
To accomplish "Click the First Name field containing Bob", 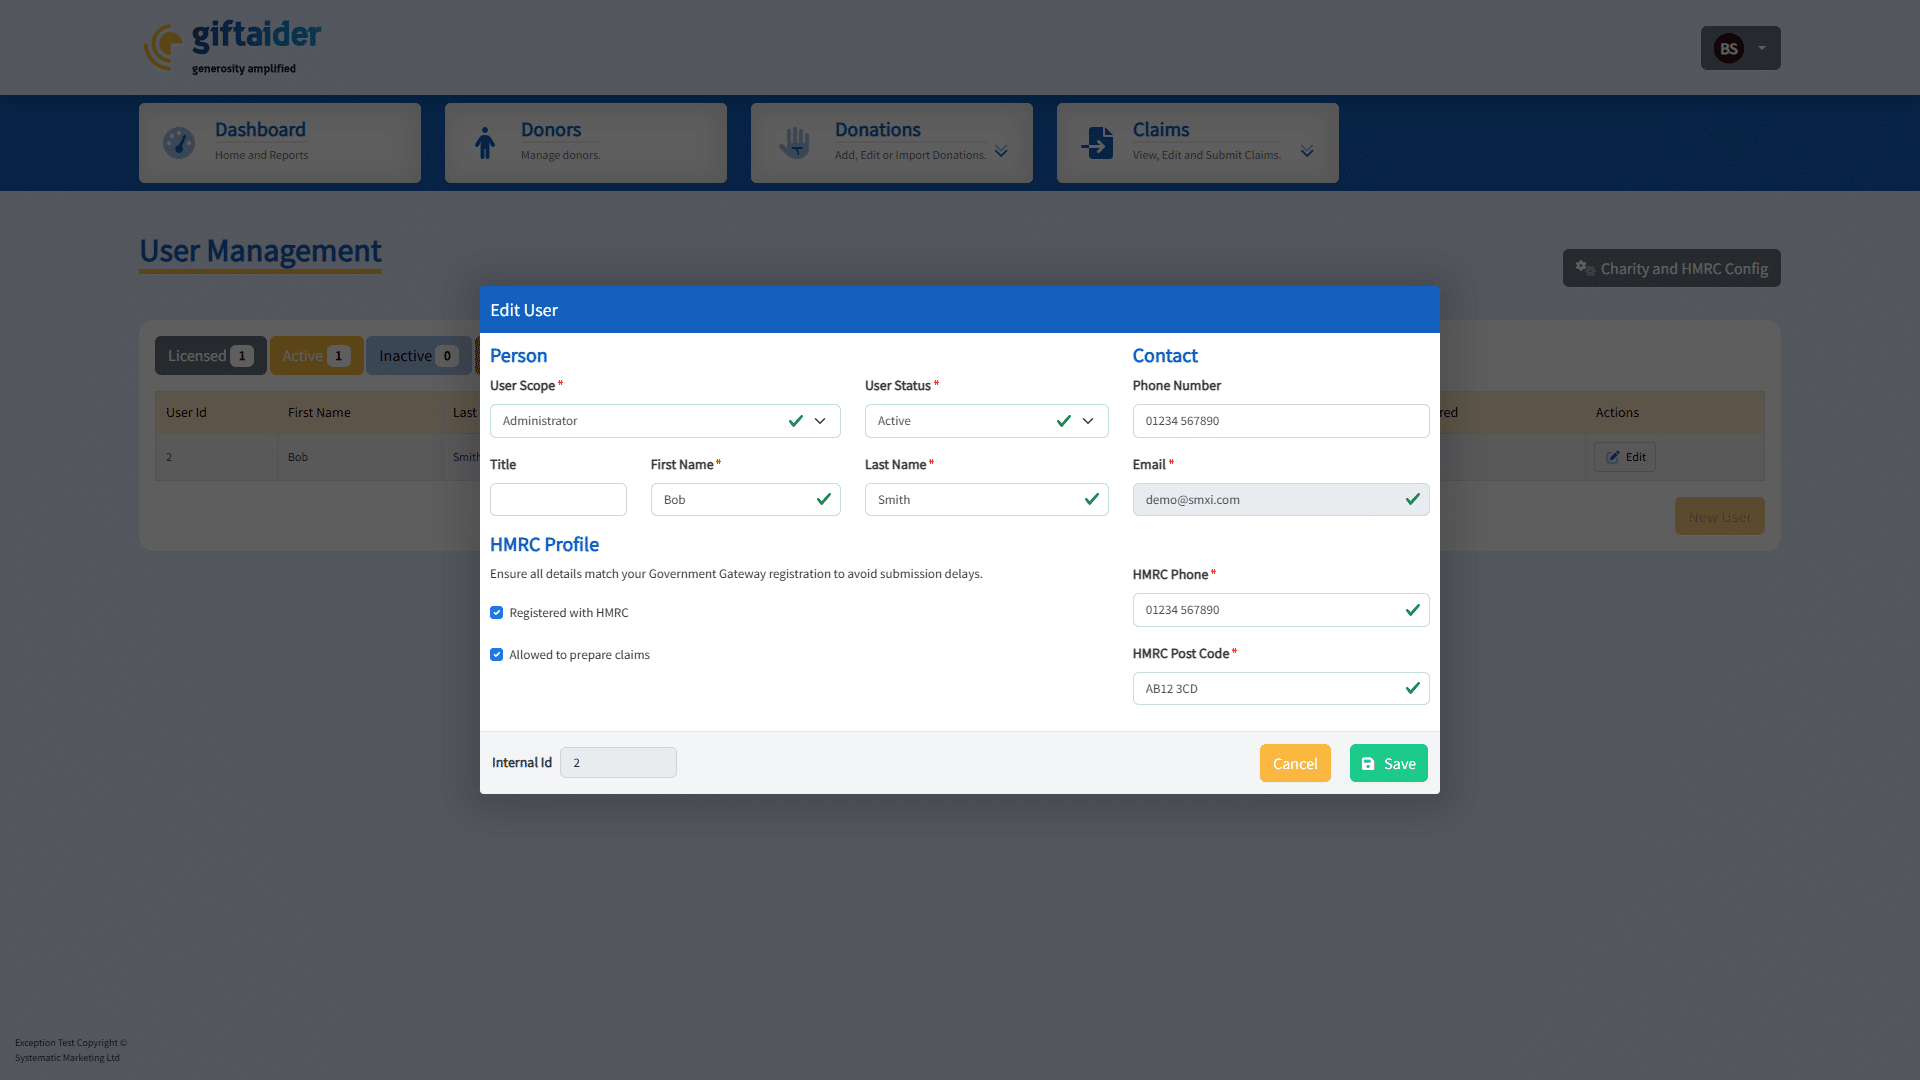I will [745, 500].
